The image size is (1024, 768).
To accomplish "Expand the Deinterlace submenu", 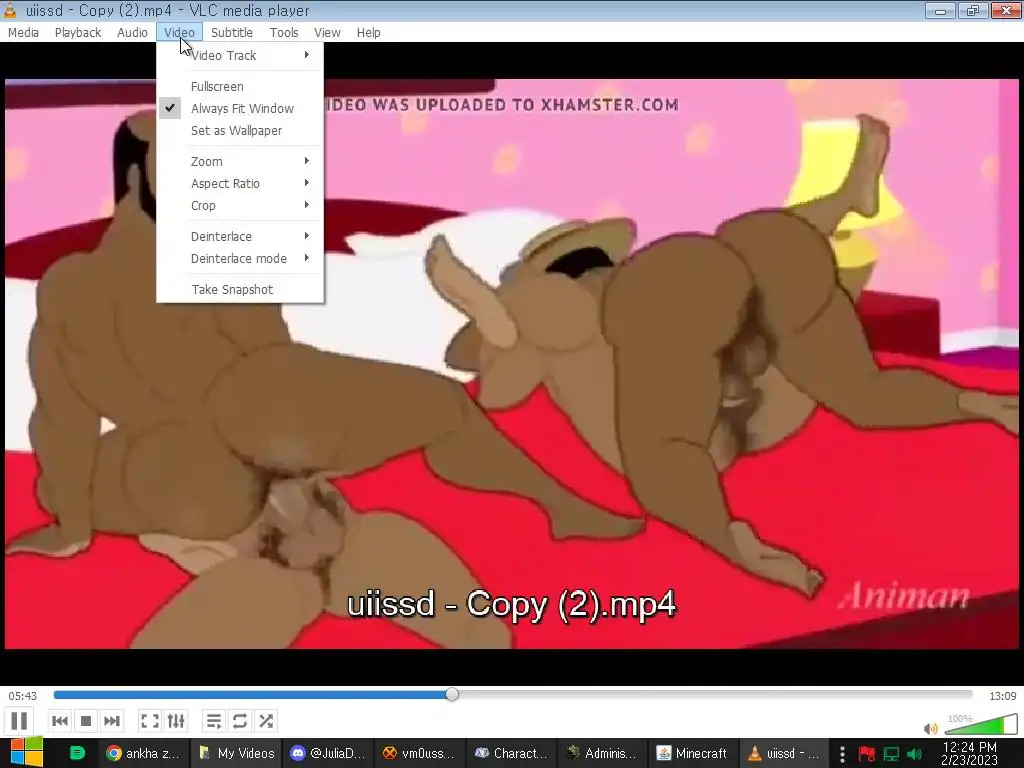I will point(240,236).
